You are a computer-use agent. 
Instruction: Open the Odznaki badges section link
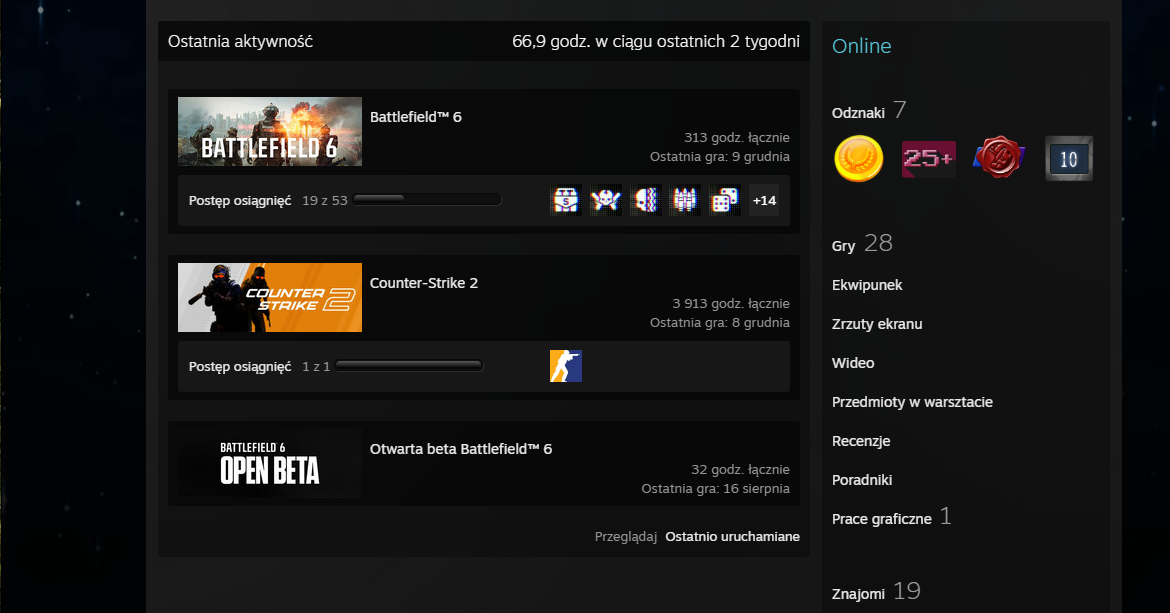pyautogui.click(x=858, y=113)
